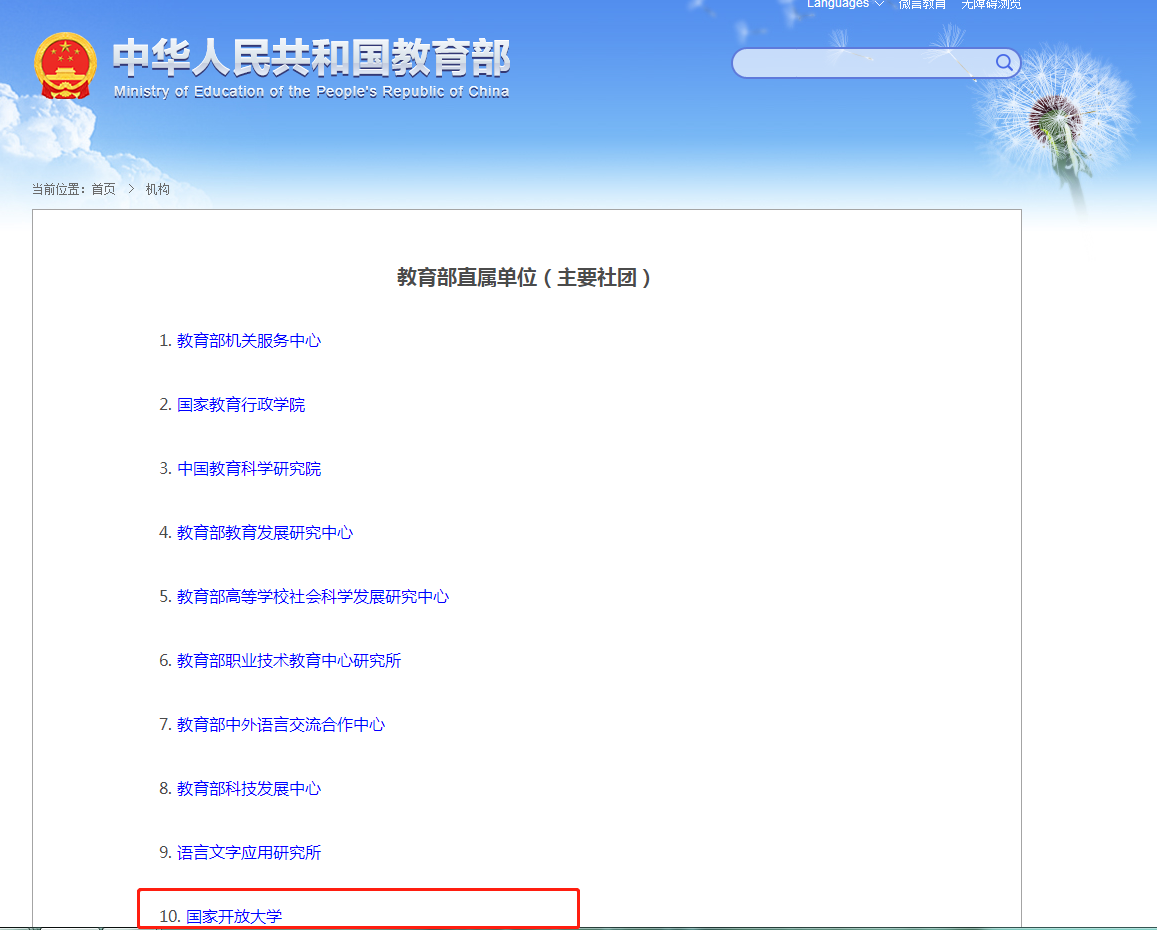Select 机构 in the breadcrumb
The width and height of the screenshot is (1157, 930).
coord(156,188)
